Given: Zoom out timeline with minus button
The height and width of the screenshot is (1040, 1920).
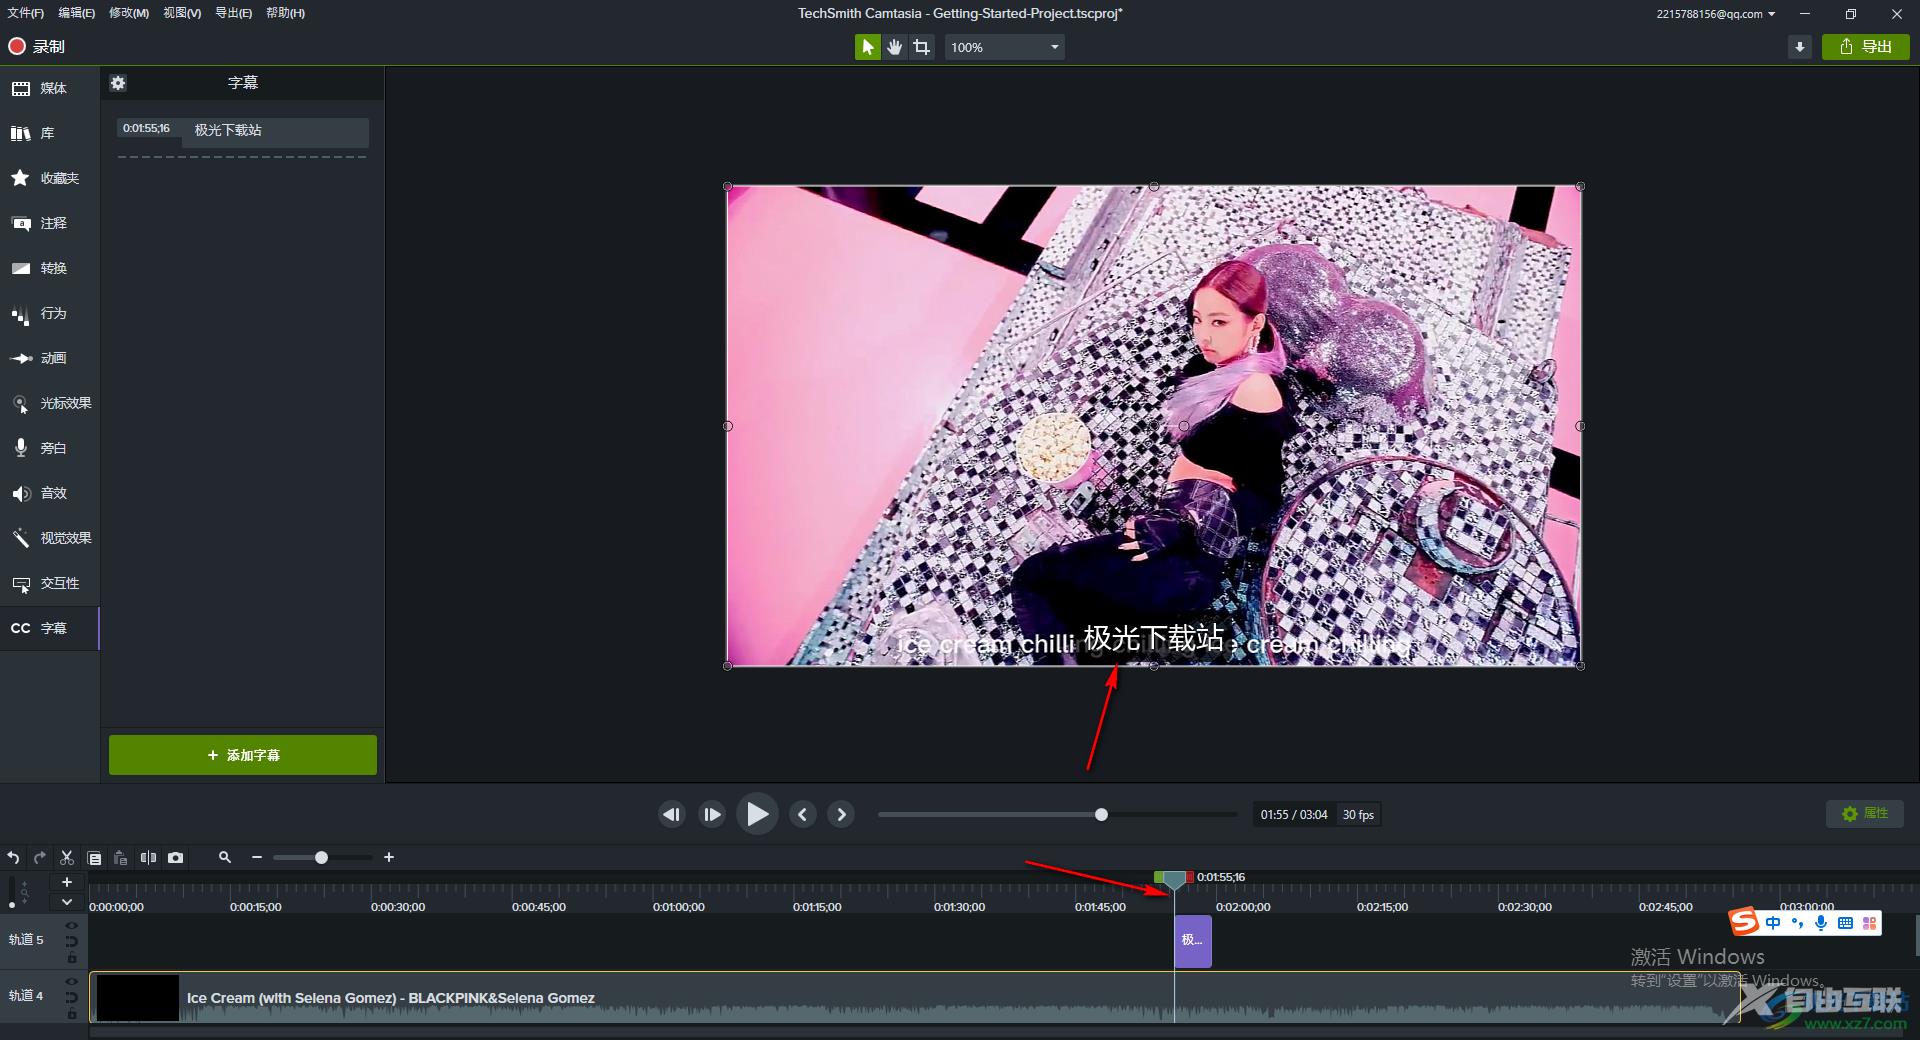Looking at the screenshot, I should pyautogui.click(x=257, y=858).
